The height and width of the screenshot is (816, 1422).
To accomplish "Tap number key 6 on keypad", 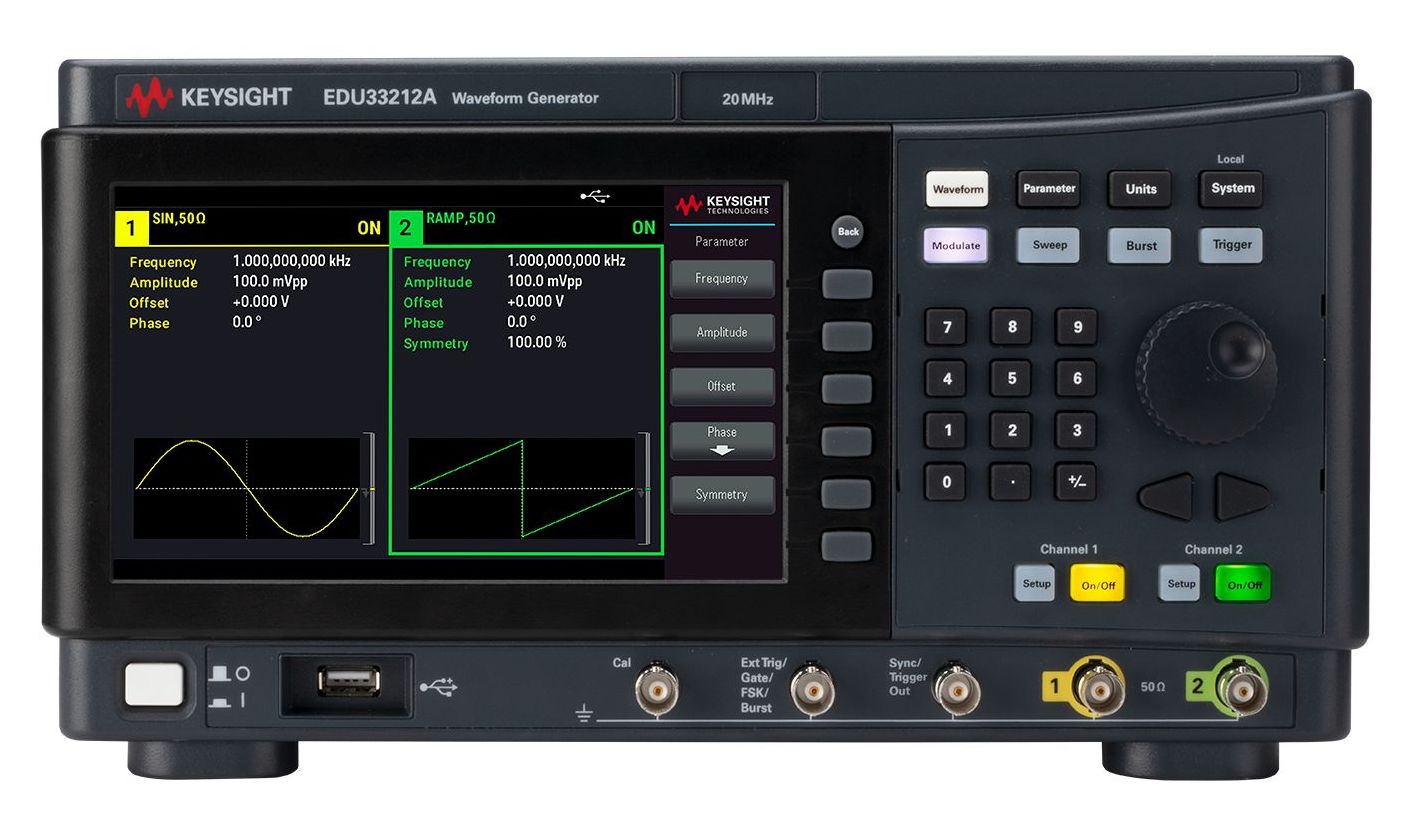I will (x=1077, y=379).
